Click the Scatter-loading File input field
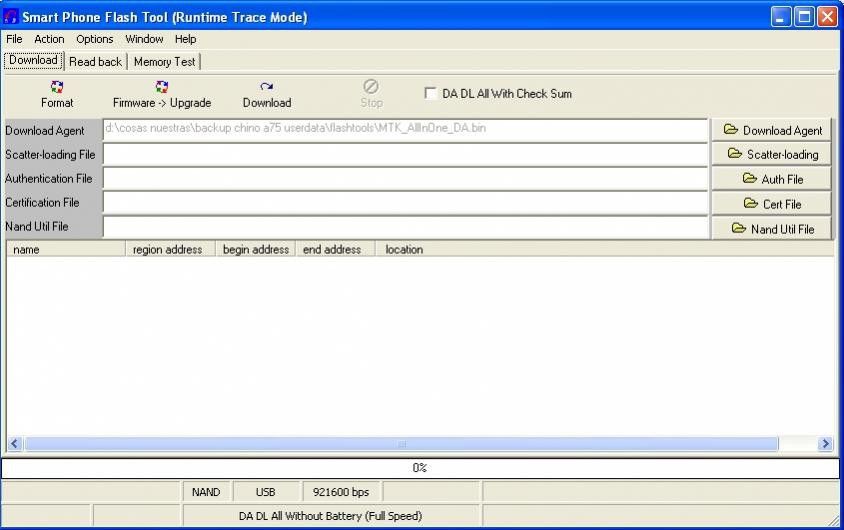Viewport: 844px width, 530px height. [405, 155]
